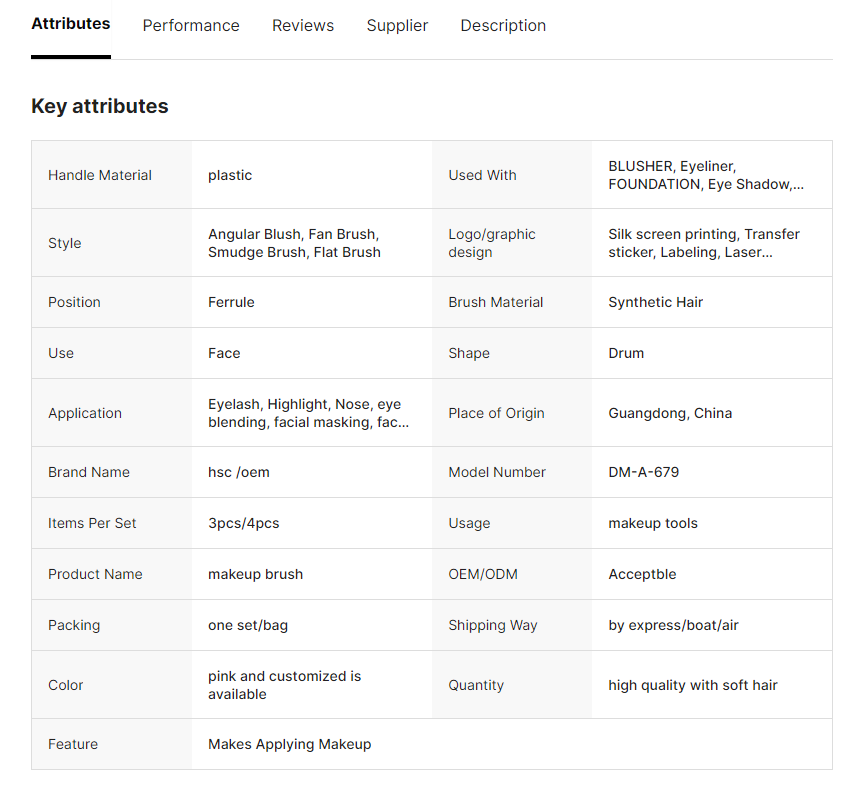Expand truncated Logo/graphic design value
The width and height of the screenshot is (858, 789).
[703, 243]
